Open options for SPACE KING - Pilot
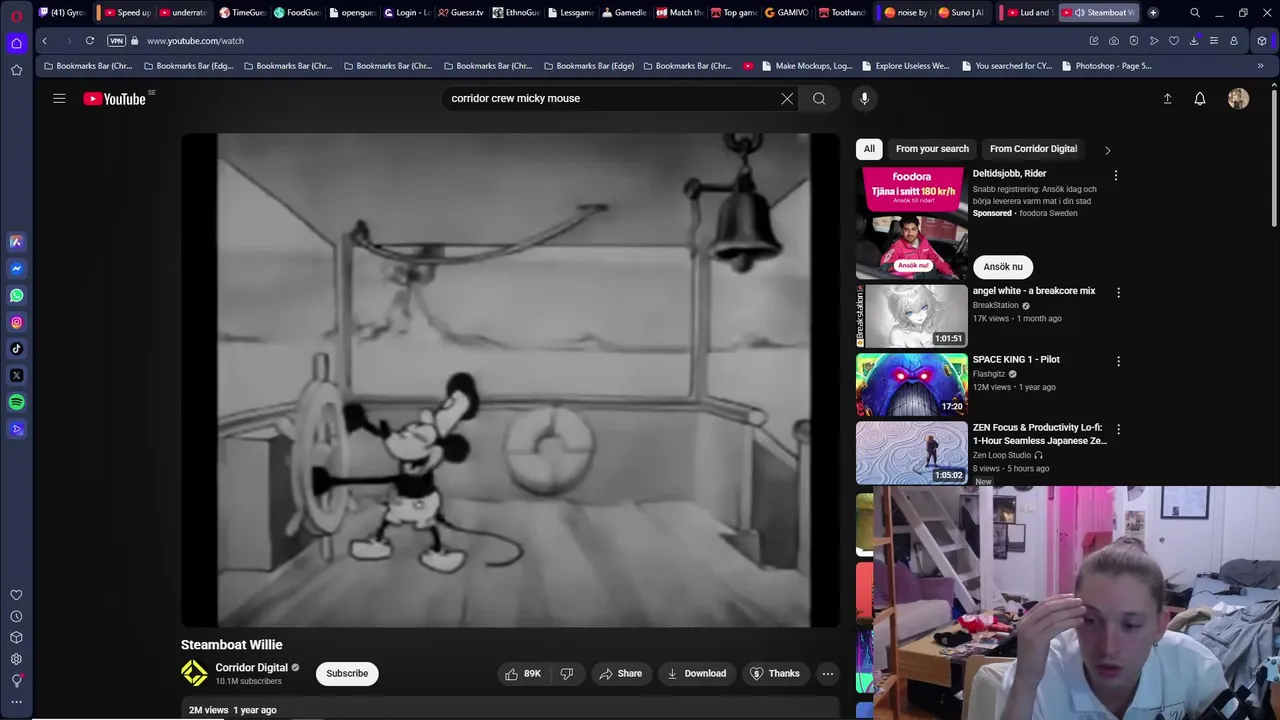Screen dimensions: 1280x720 (x=1118, y=361)
